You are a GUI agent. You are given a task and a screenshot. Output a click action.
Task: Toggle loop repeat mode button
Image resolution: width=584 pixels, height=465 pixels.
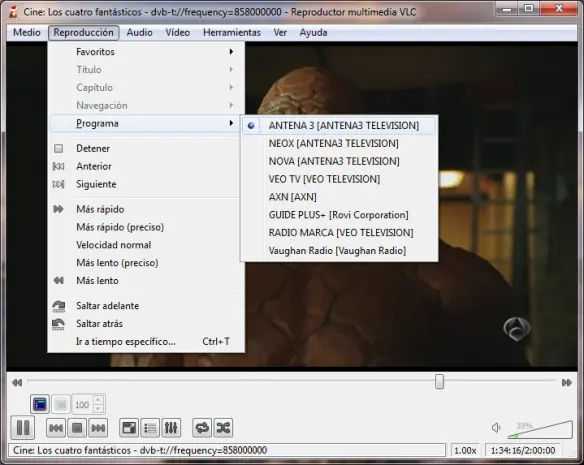tap(202, 428)
